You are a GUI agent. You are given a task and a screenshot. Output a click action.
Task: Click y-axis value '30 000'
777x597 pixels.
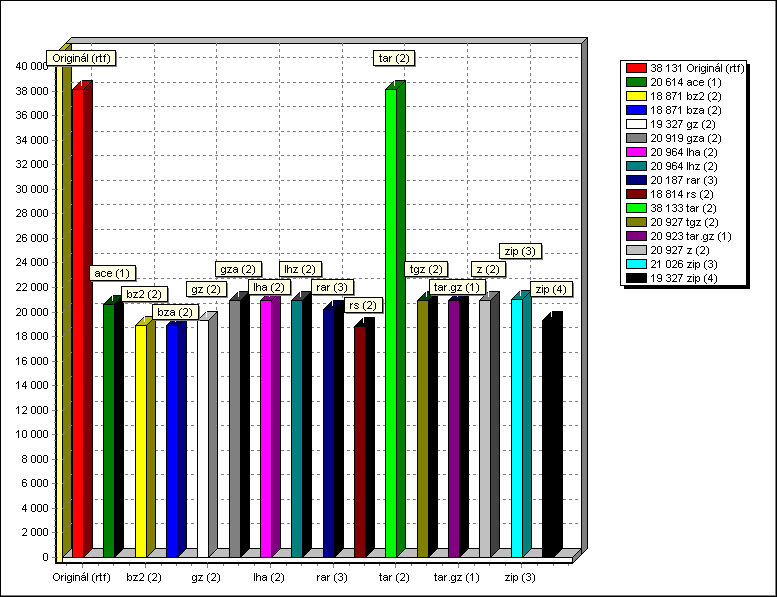tap(32, 189)
